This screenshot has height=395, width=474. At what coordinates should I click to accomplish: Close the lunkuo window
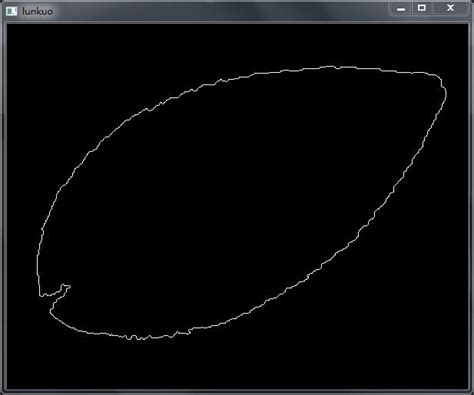point(450,8)
